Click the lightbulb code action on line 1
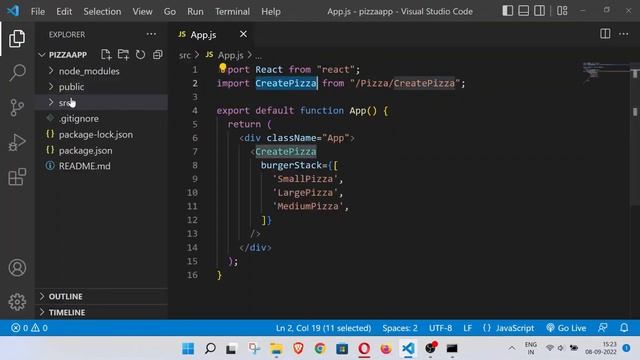 point(222,68)
